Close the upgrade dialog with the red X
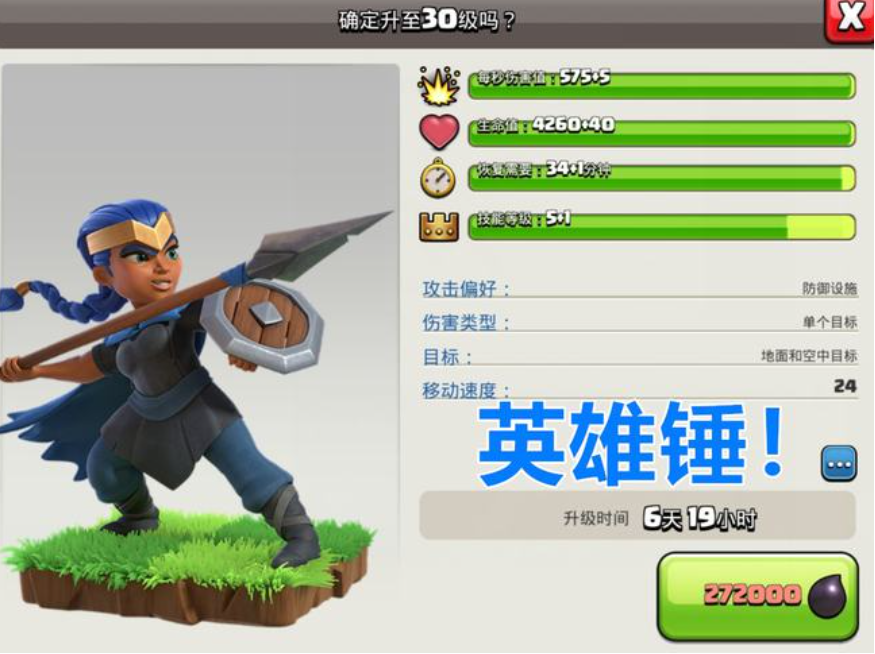This screenshot has height=654, width=875. [x=849, y=19]
